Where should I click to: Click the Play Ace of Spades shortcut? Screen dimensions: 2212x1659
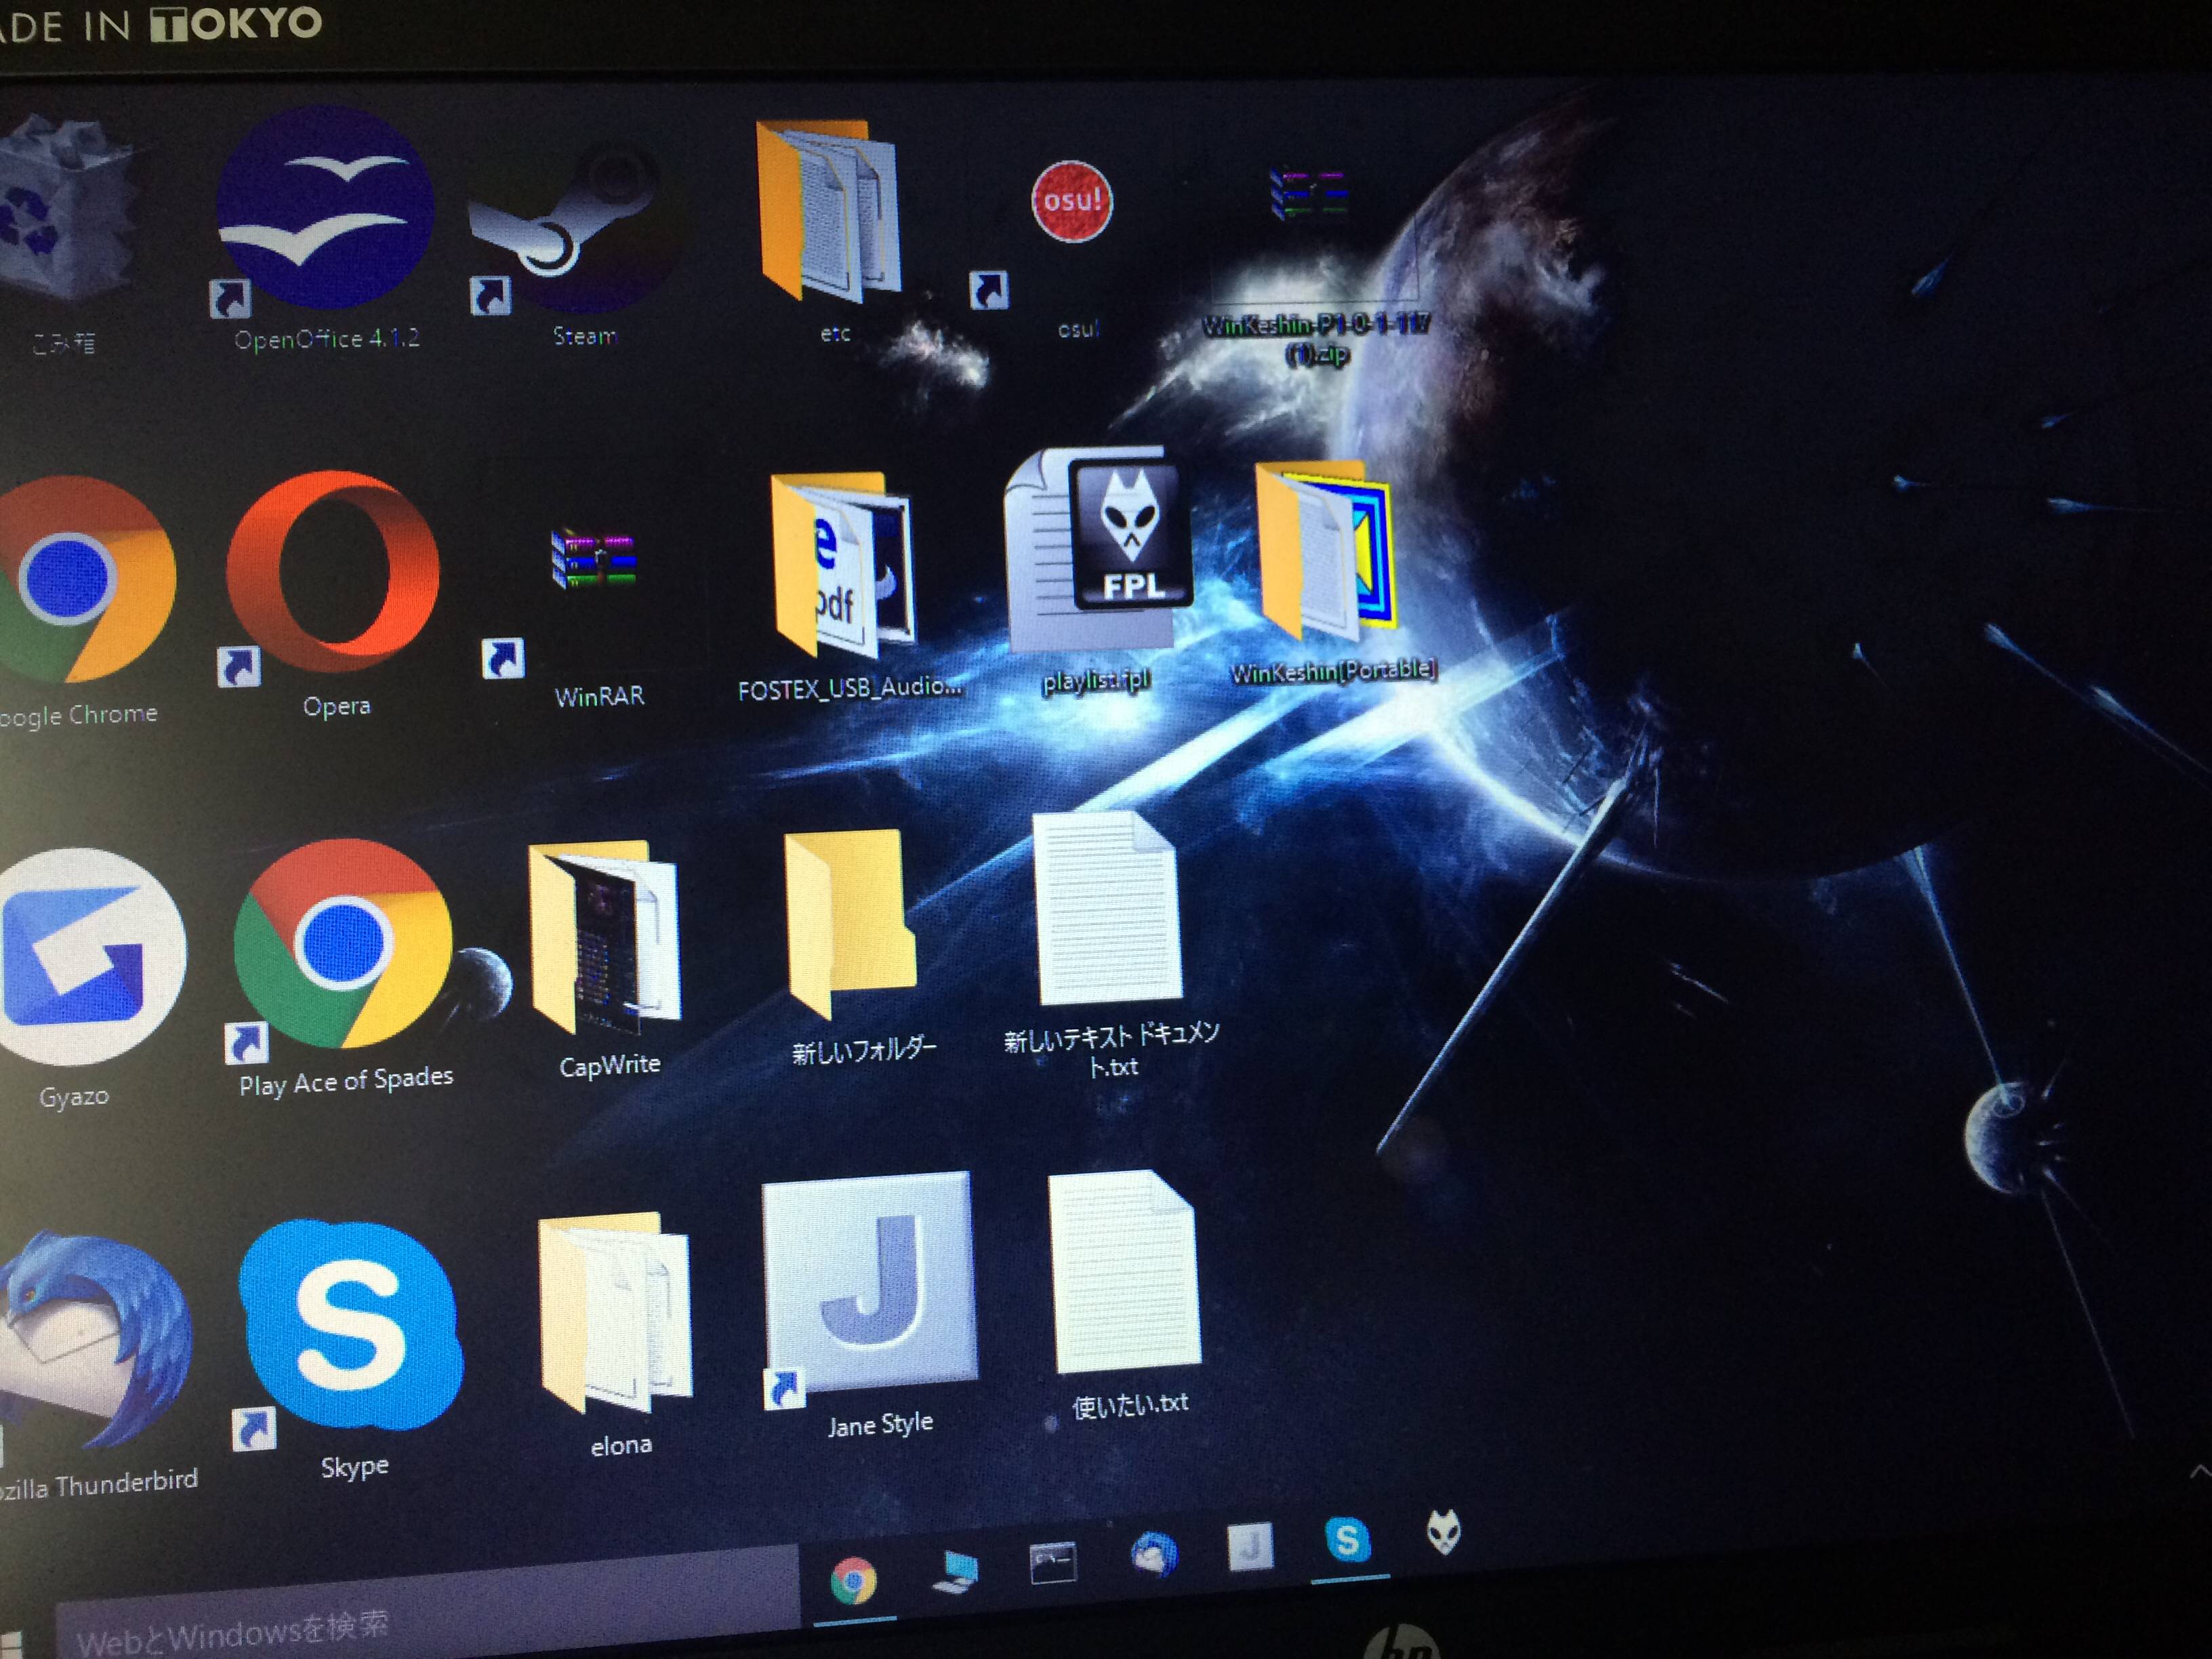(343, 944)
